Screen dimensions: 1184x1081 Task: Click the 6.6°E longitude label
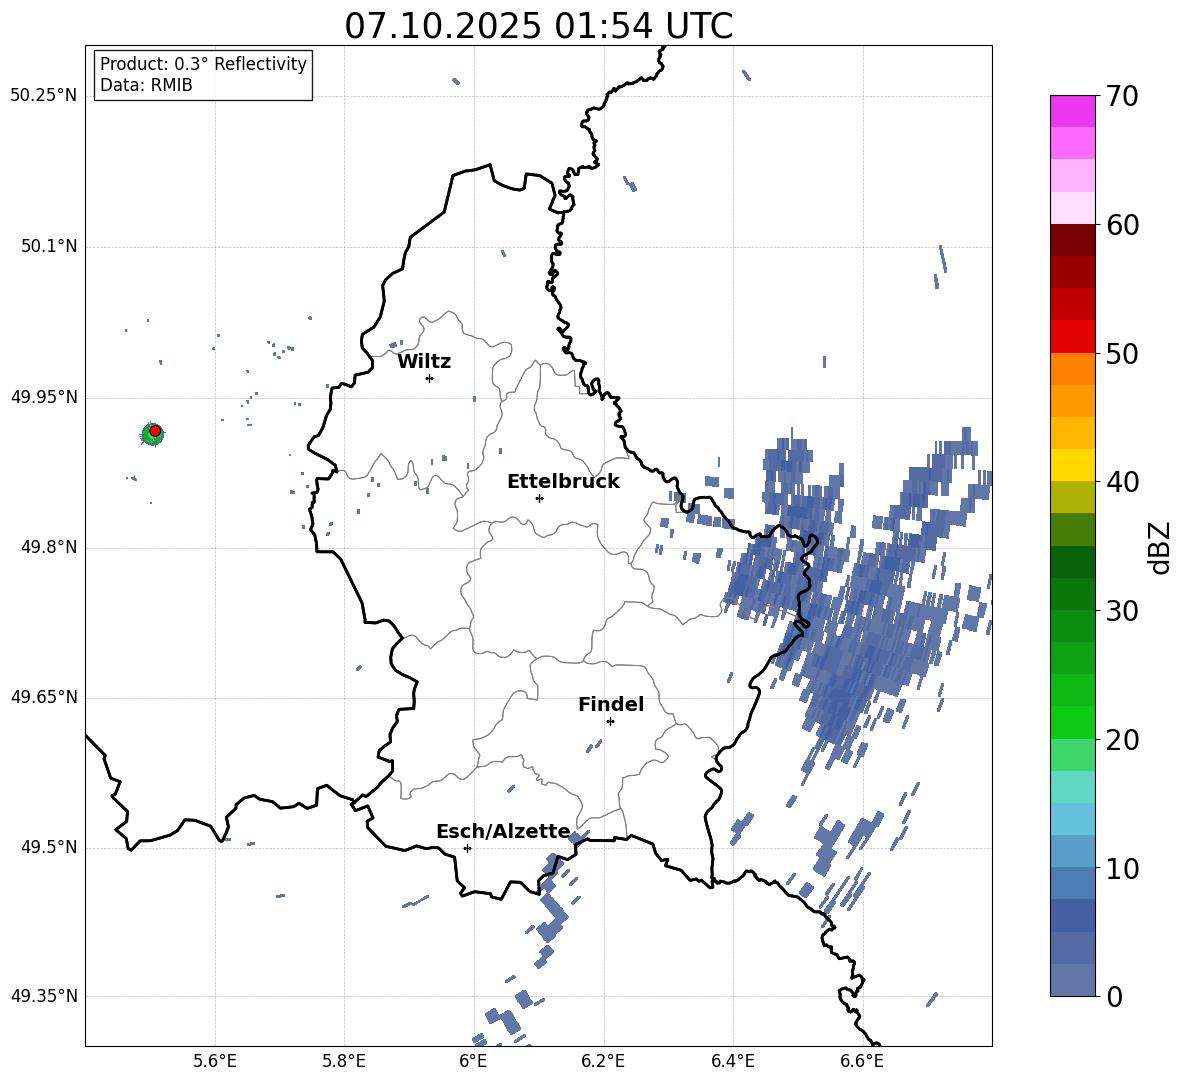click(x=862, y=1062)
